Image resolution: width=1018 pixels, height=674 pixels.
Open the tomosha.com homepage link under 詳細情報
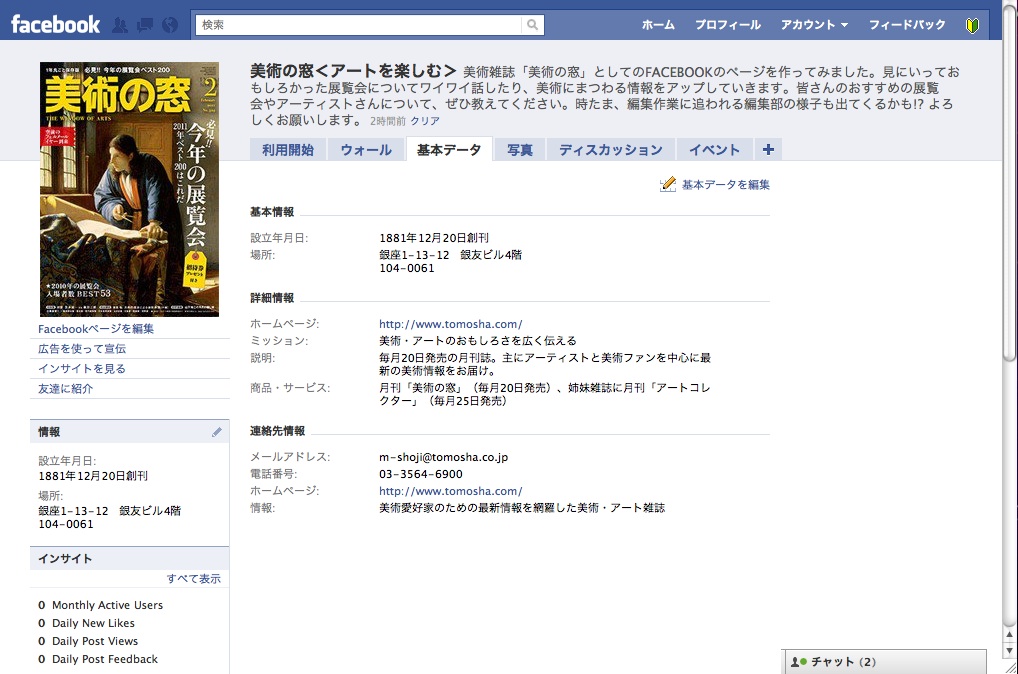point(450,324)
